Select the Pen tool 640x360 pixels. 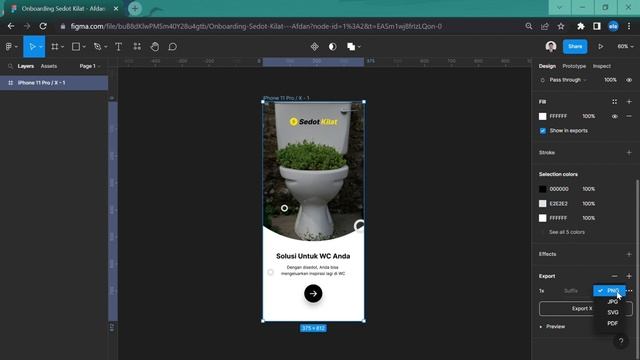coord(98,47)
